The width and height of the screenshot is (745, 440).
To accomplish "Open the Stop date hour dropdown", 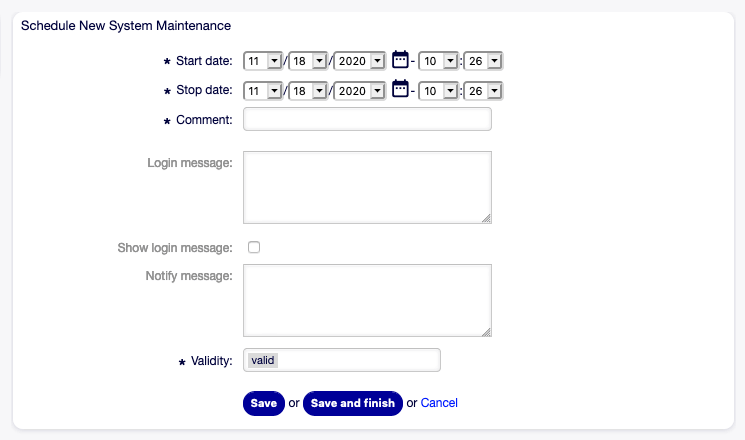I will (438, 91).
